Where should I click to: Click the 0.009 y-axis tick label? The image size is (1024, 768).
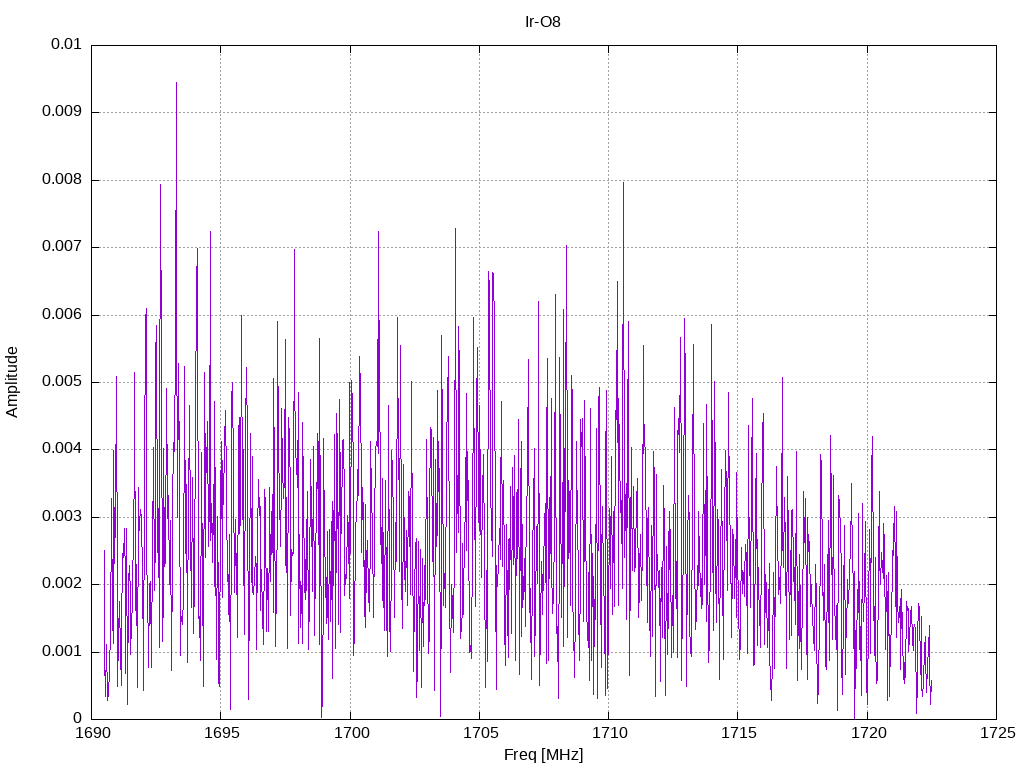coord(62,112)
